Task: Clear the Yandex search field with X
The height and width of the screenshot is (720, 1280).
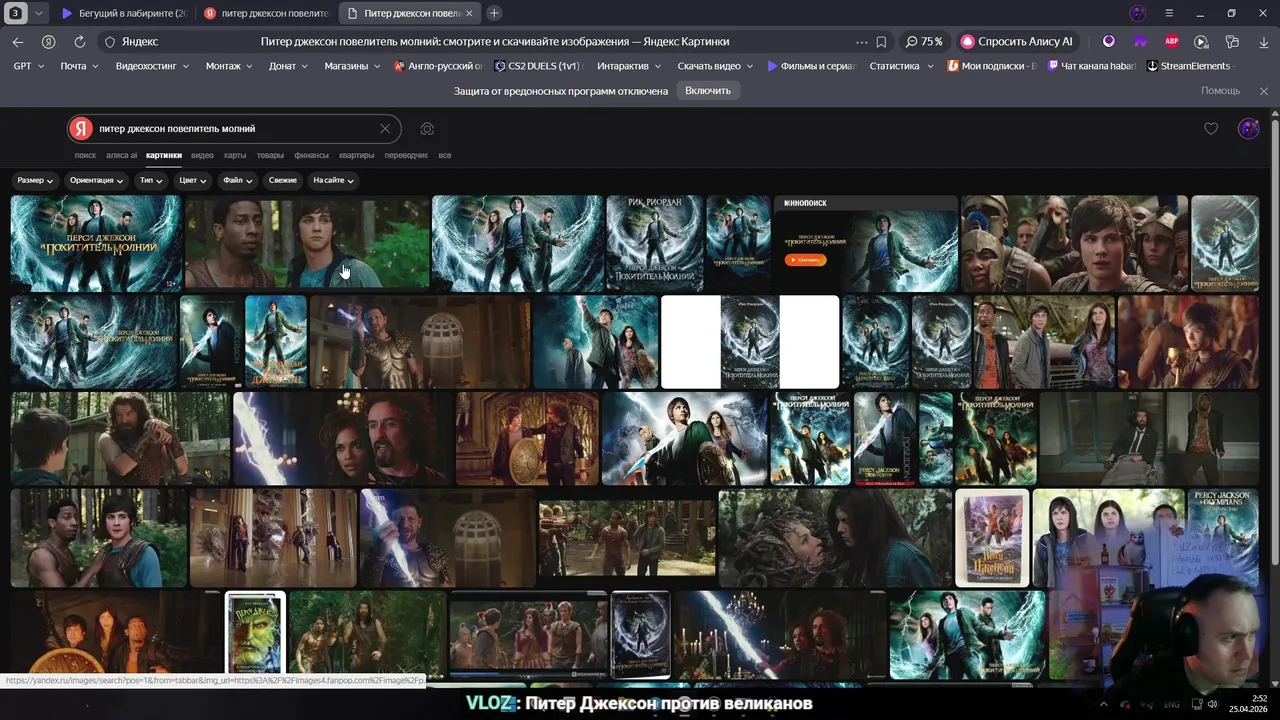Action: [x=385, y=129]
